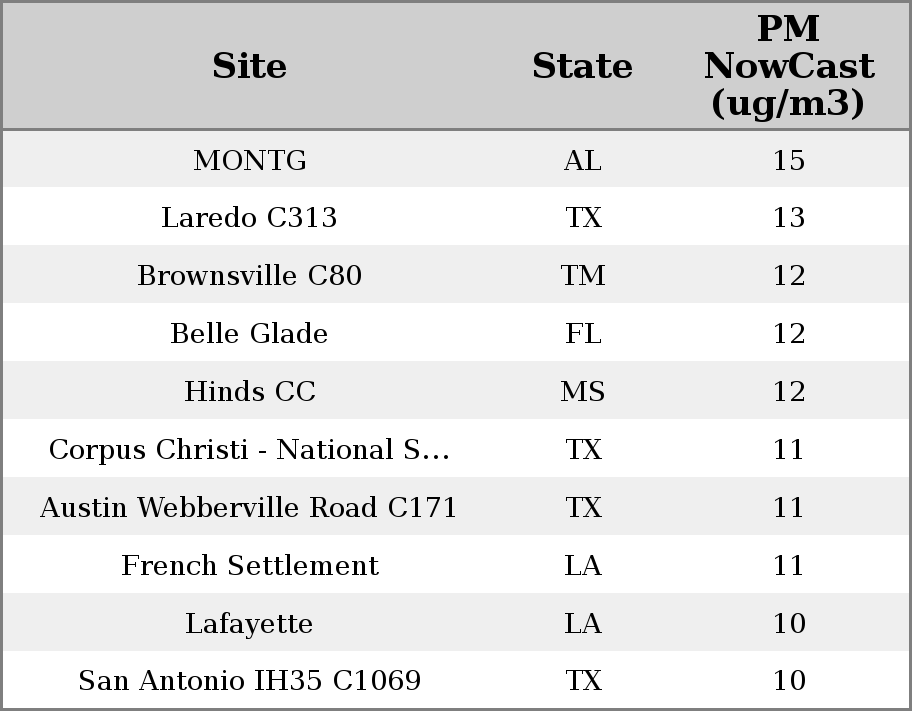Click the Site column header
Screen dimensions: 912x711
(249, 66)
